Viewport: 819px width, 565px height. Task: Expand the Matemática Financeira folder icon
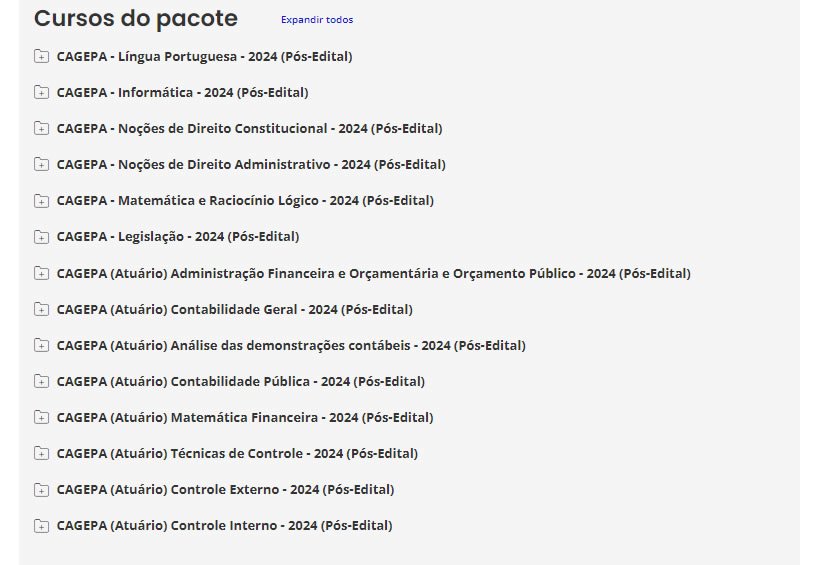pyautogui.click(x=41, y=418)
